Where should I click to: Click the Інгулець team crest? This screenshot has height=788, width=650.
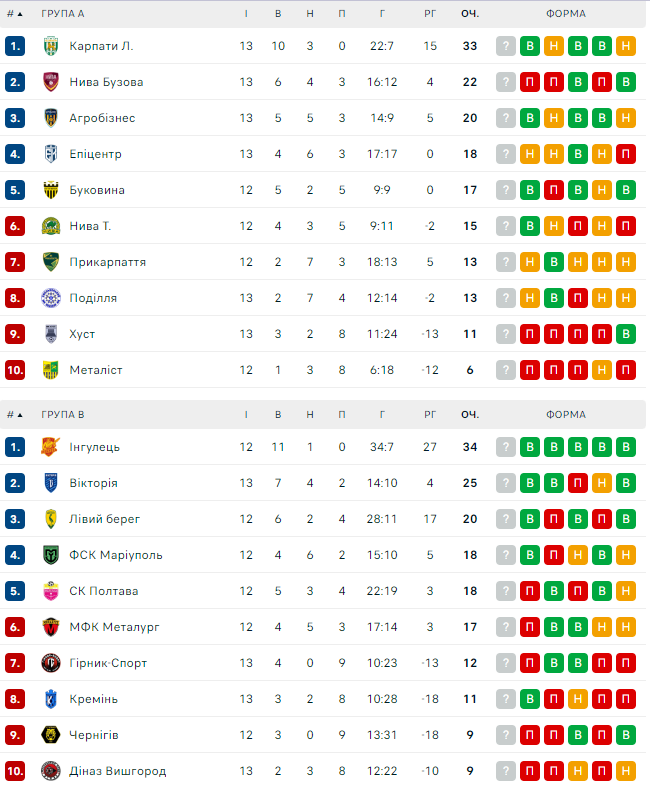click(x=51, y=447)
